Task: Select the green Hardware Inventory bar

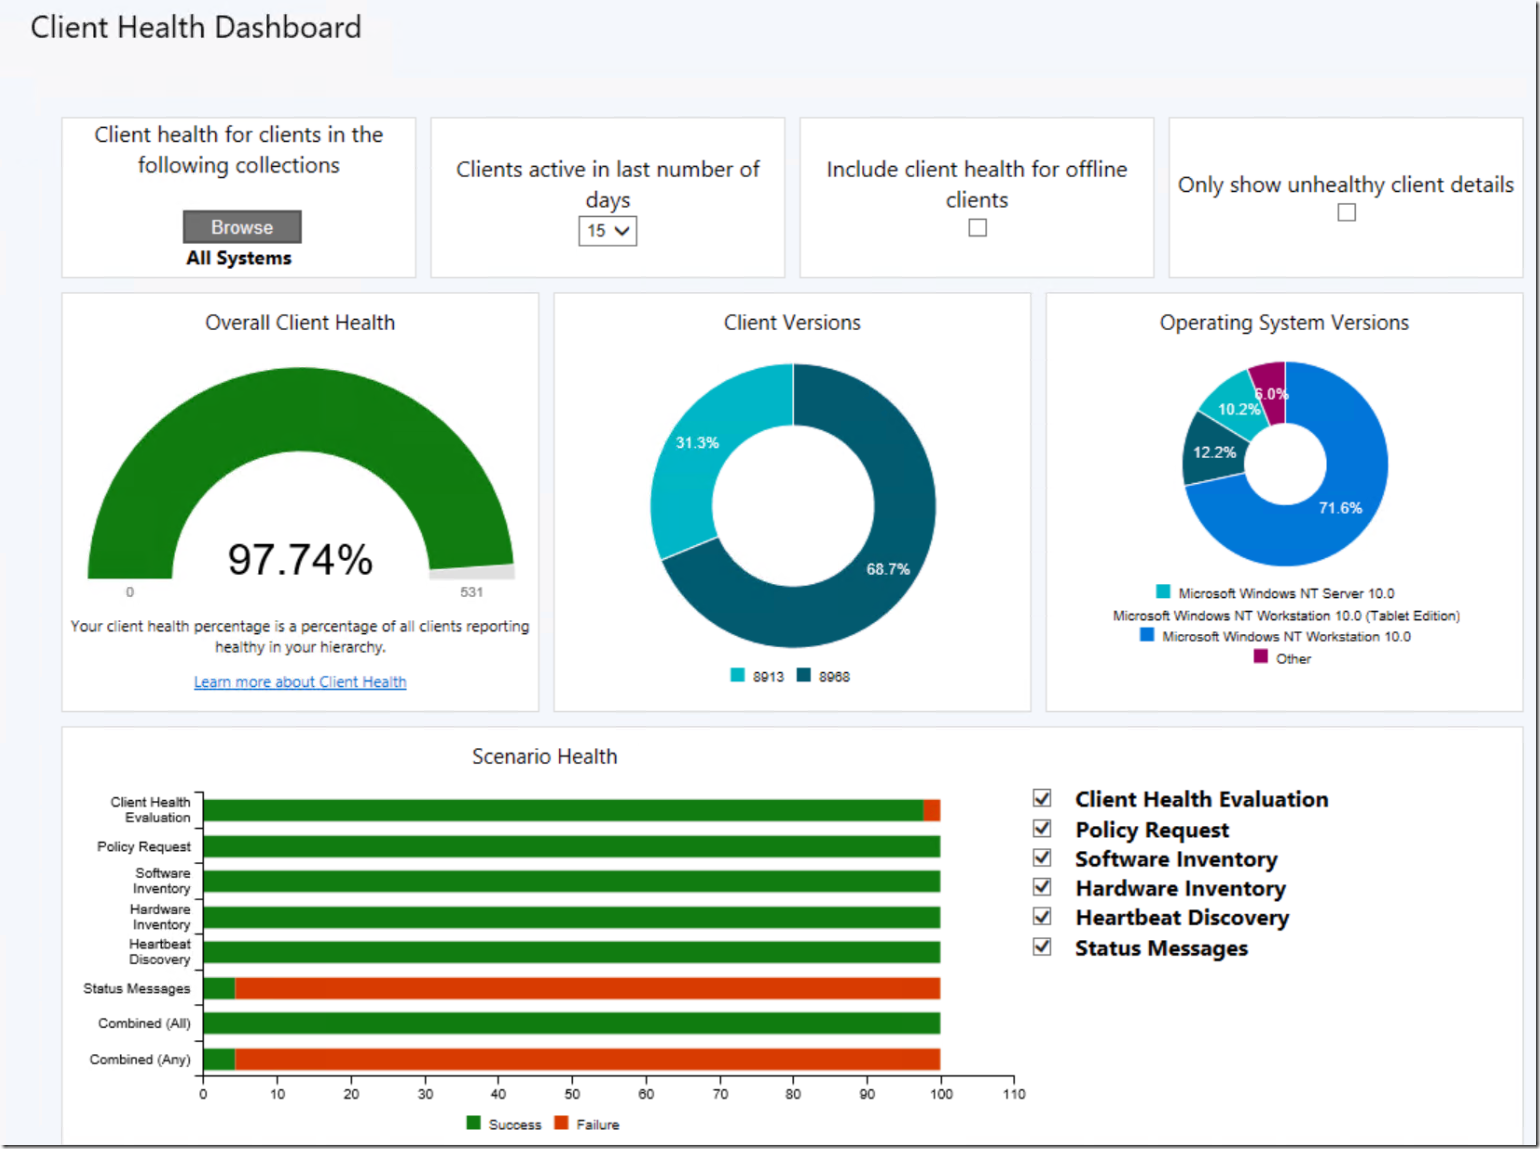Action: 571,917
